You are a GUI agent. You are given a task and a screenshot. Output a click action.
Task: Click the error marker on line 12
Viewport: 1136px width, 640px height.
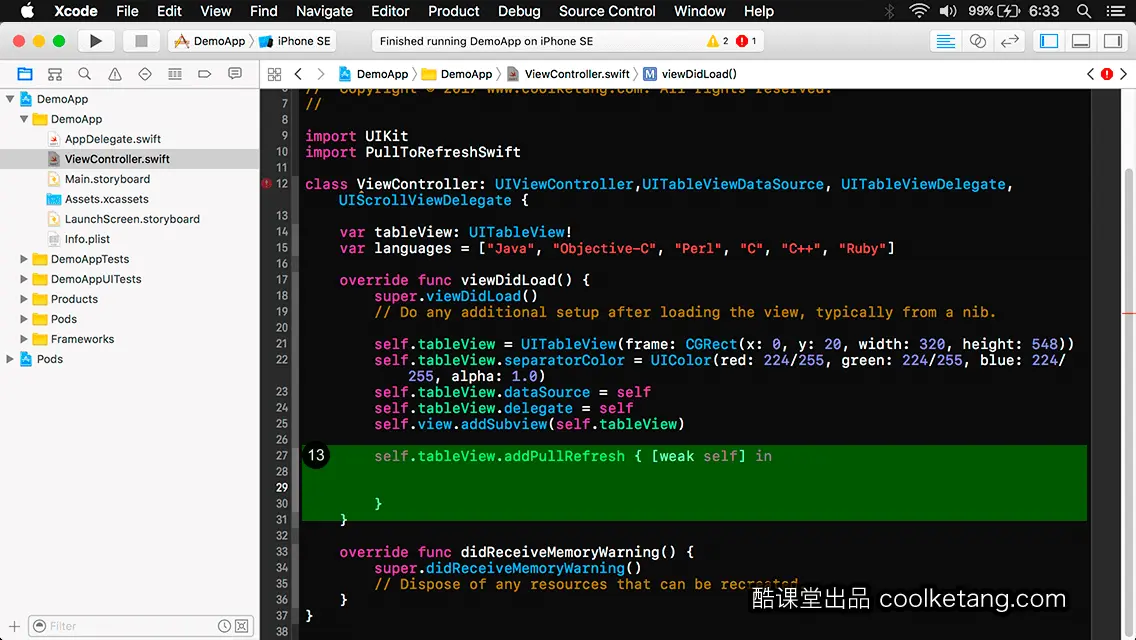click(267, 184)
